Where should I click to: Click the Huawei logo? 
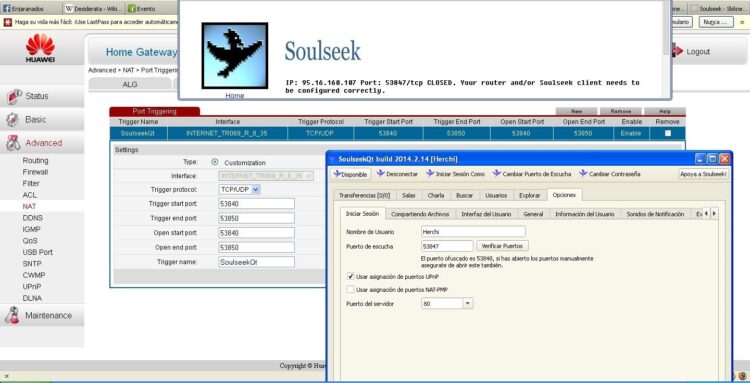41,48
